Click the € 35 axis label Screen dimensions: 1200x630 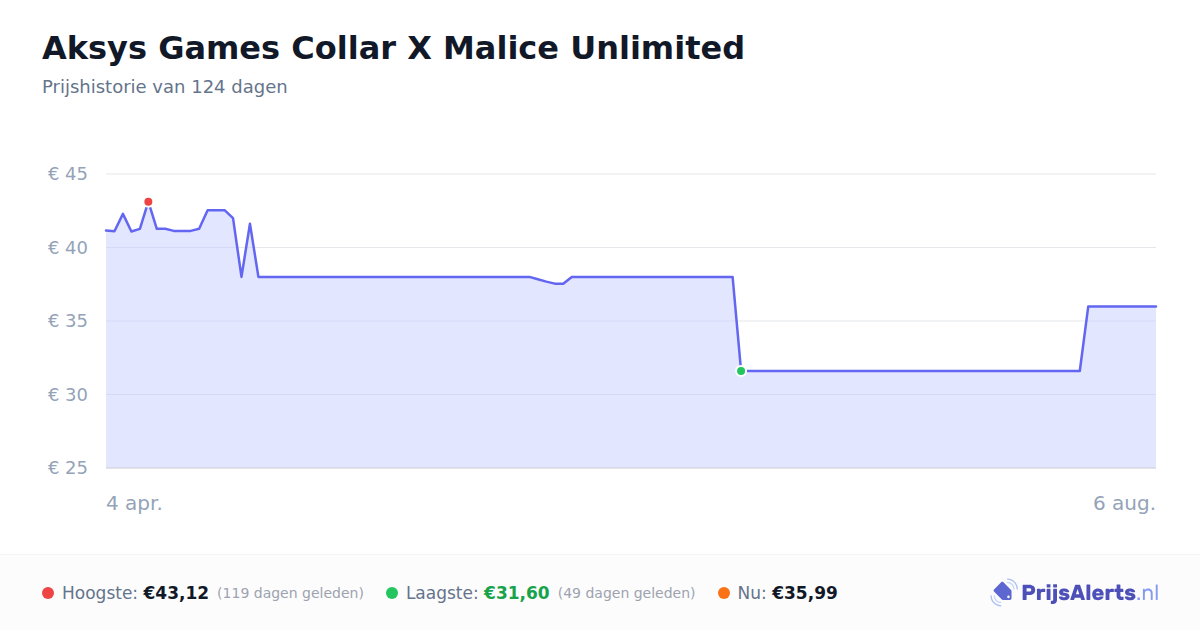[68, 321]
